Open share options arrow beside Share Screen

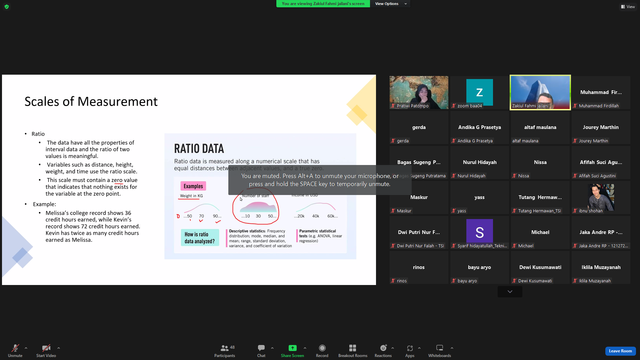click(305, 348)
